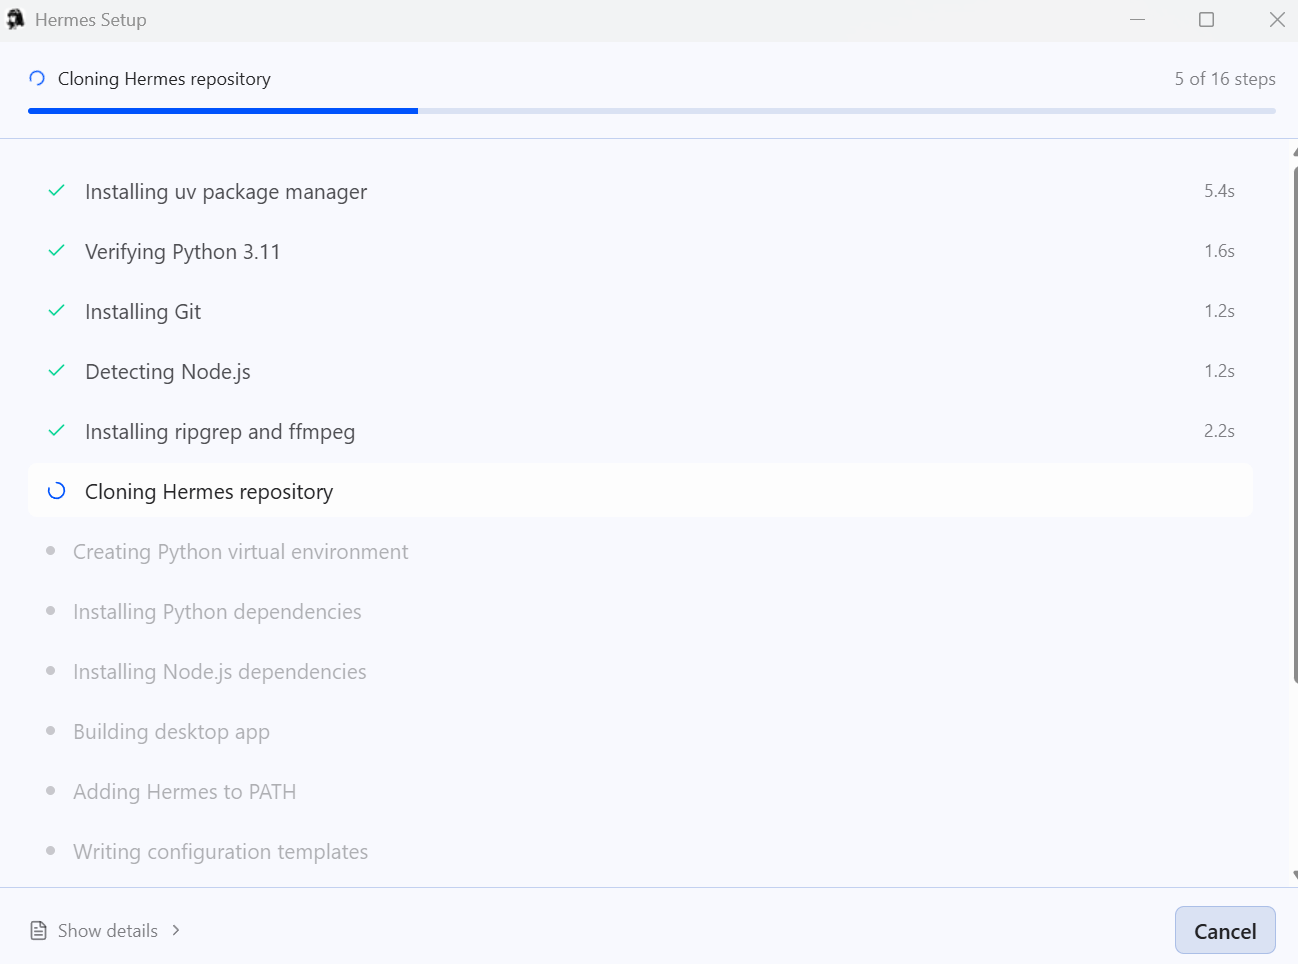Select the active 'Cloning Hermes repository' list row
This screenshot has width=1298, height=964.
point(640,490)
